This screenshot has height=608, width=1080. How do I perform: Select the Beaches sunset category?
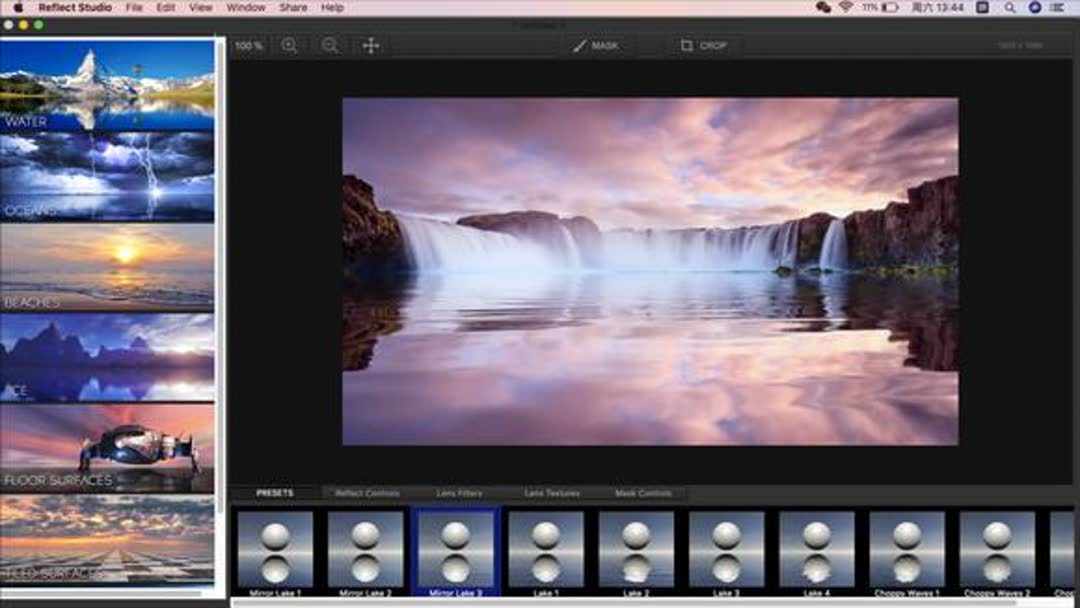[x=107, y=266]
